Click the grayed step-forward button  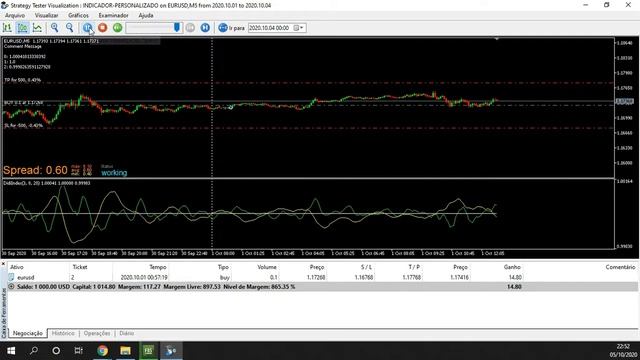coord(190,28)
